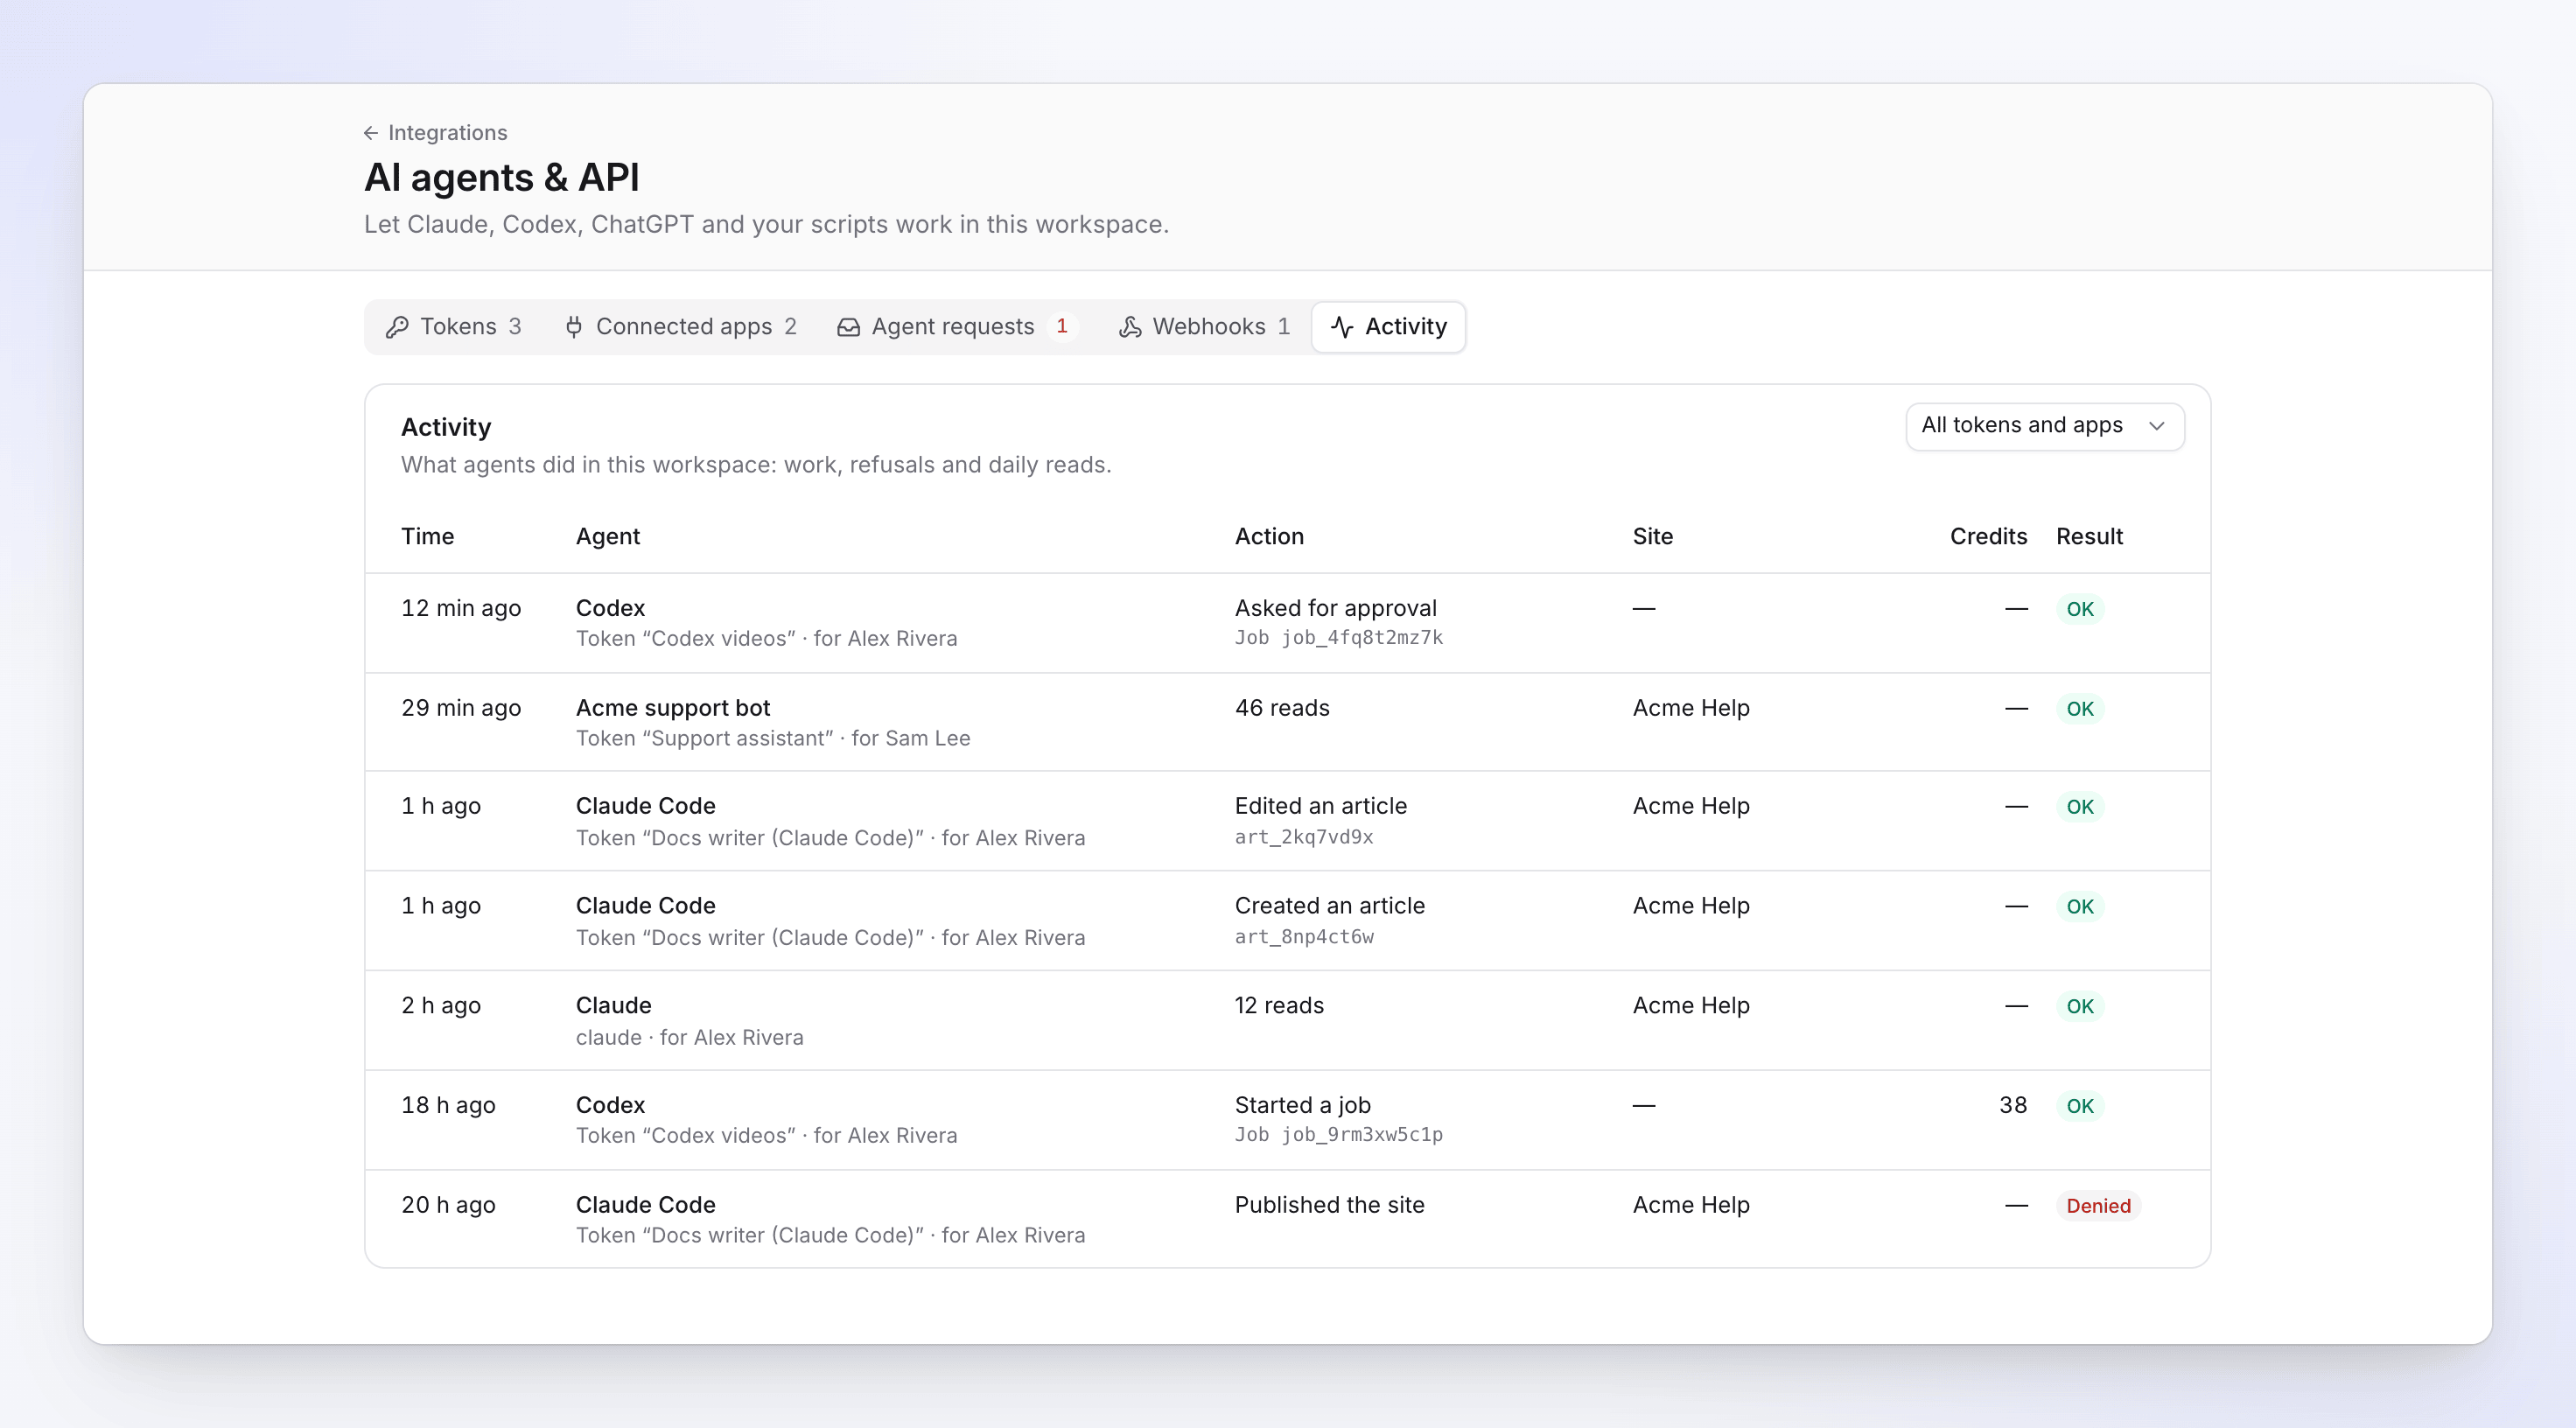The height and width of the screenshot is (1428, 2576).
Task: Click the Denied result badge
Action: (x=2098, y=1207)
